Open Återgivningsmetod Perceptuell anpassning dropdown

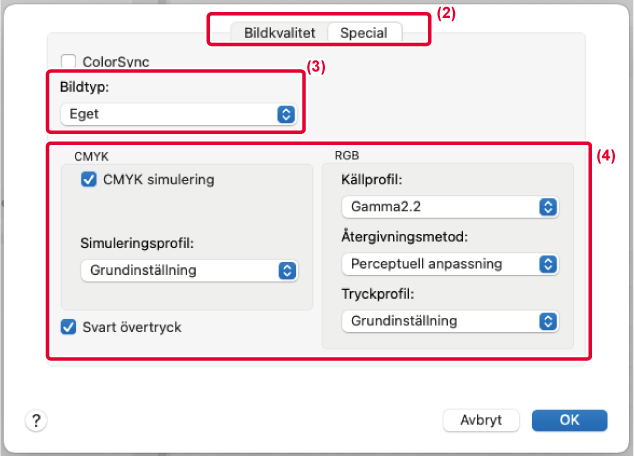(449, 264)
